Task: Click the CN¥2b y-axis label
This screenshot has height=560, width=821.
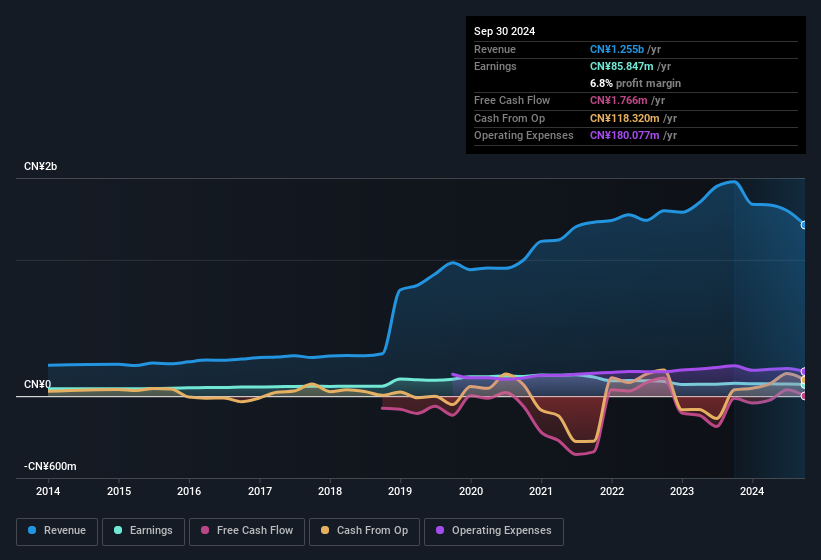Action: click(40, 166)
